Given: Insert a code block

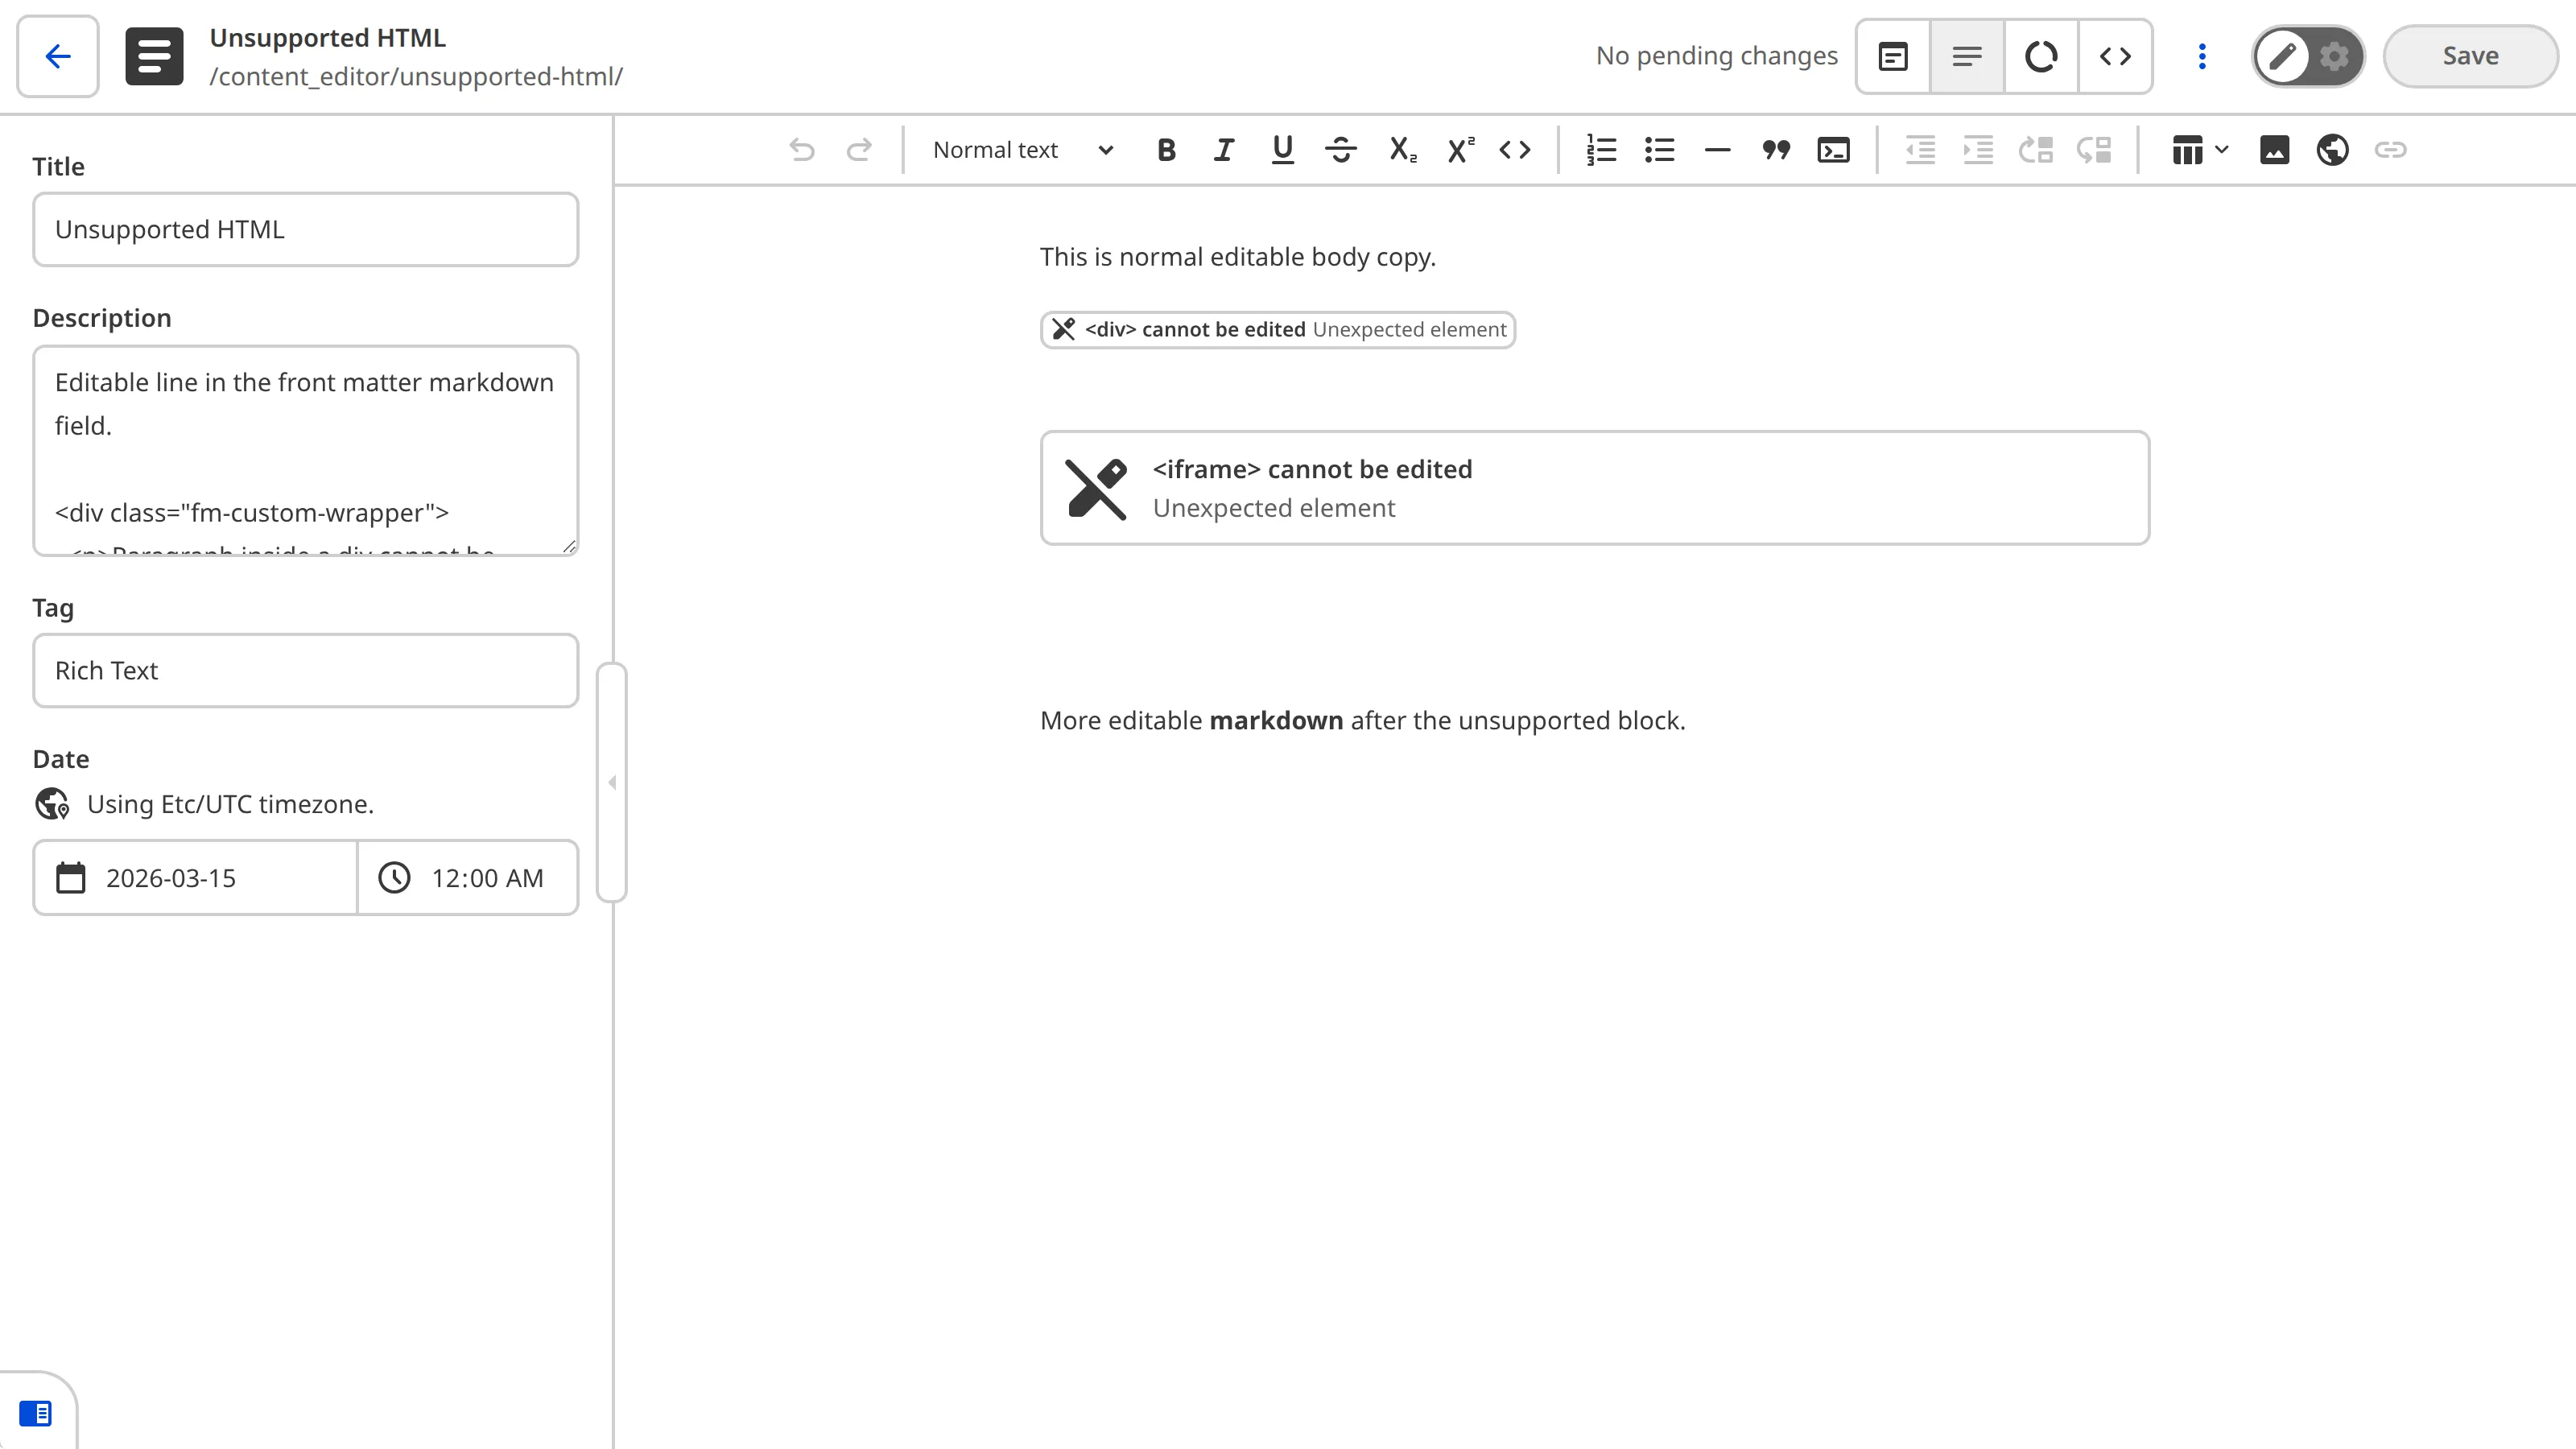Looking at the screenshot, I should (1833, 150).
